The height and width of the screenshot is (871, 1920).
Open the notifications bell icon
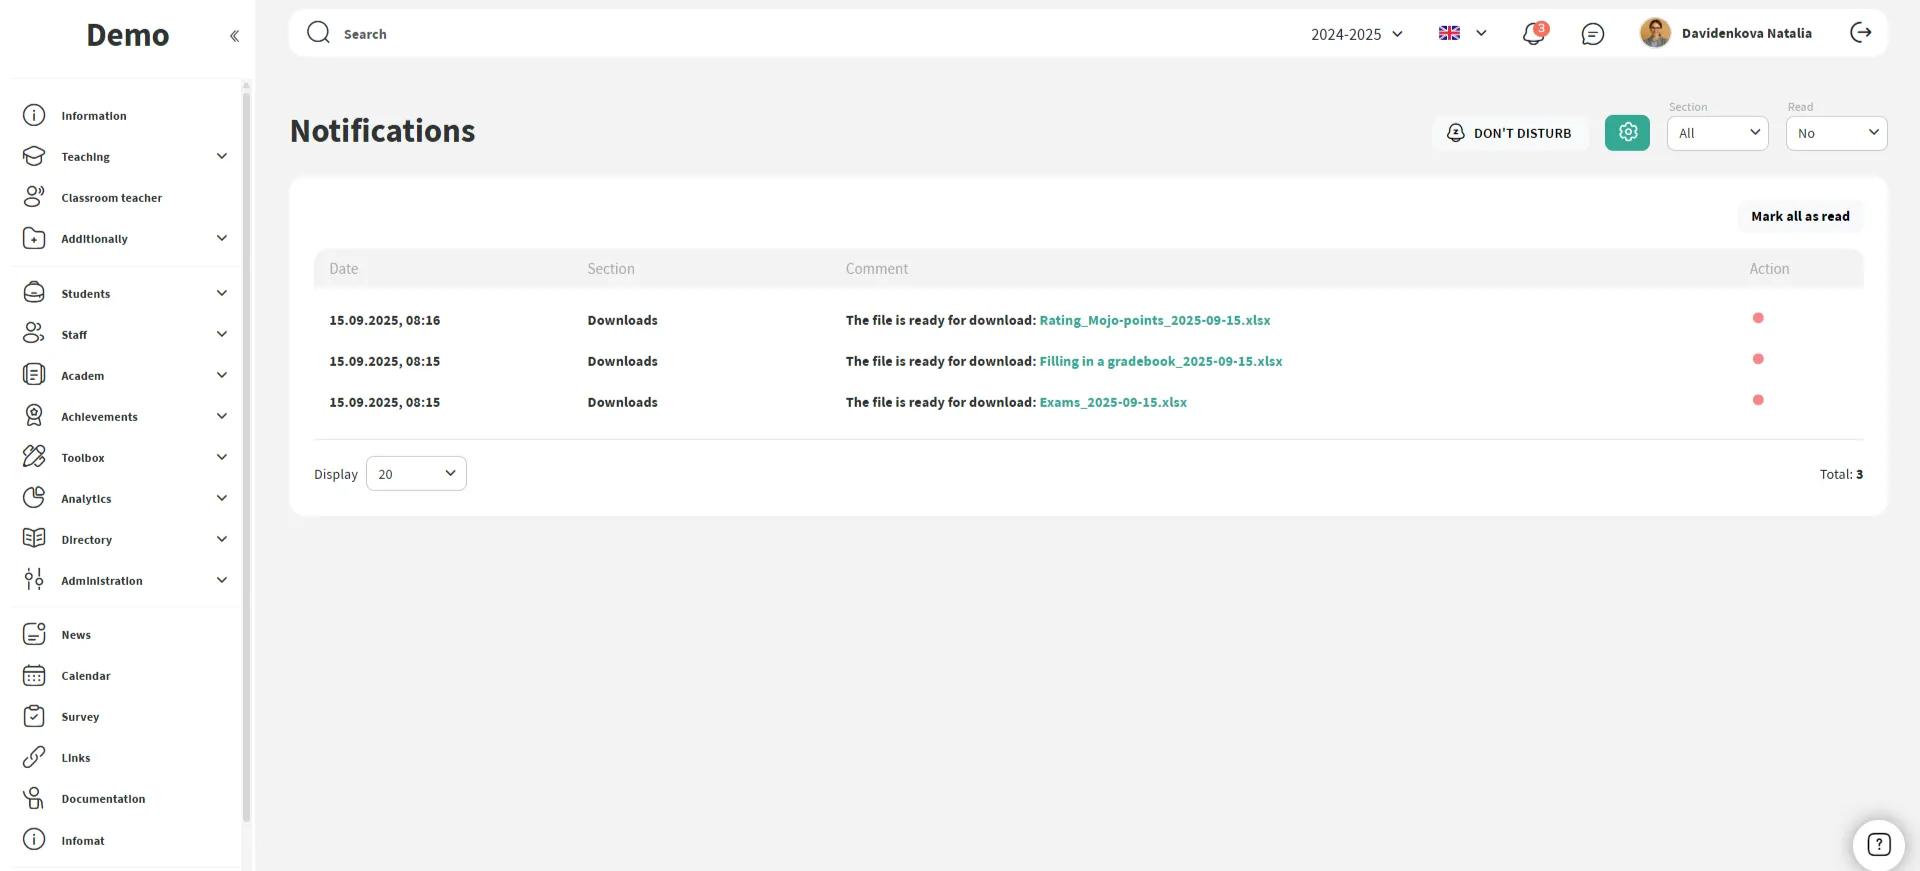pyautogui.click(x=1532, y=34)
